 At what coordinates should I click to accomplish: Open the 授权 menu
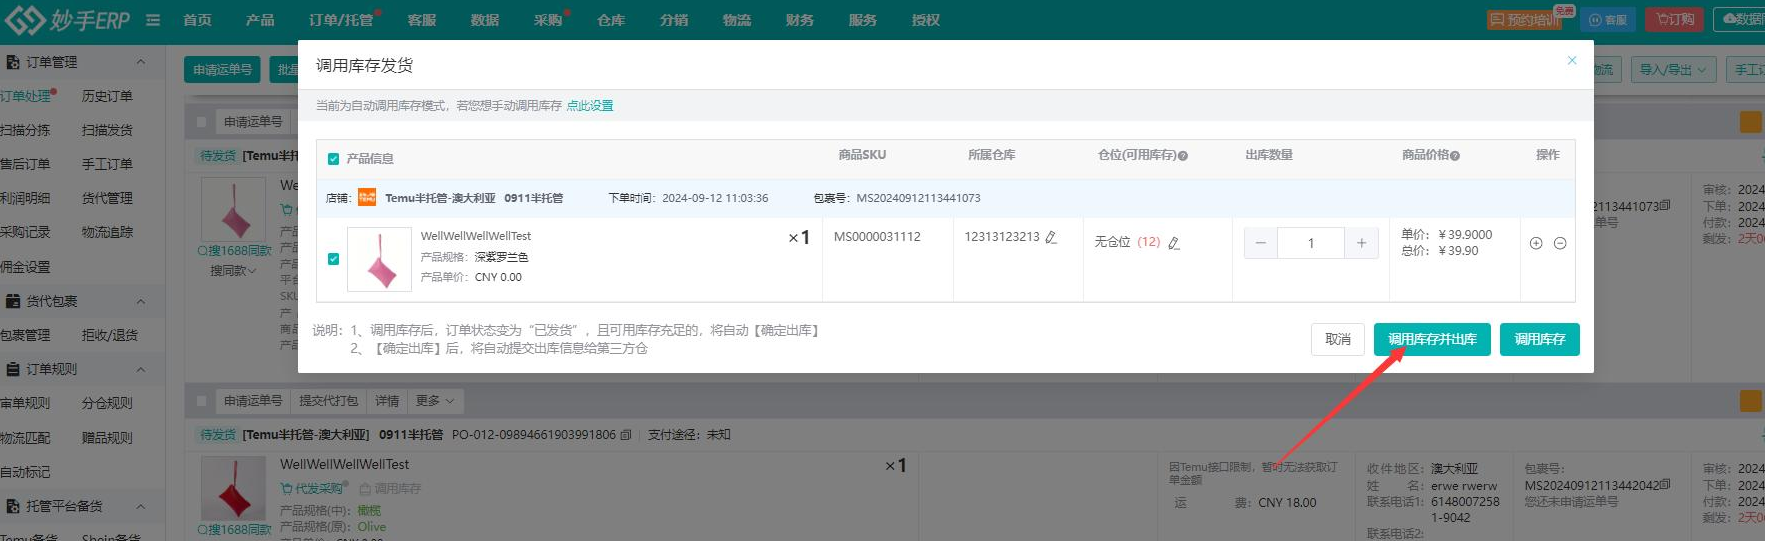pos(926,20)
